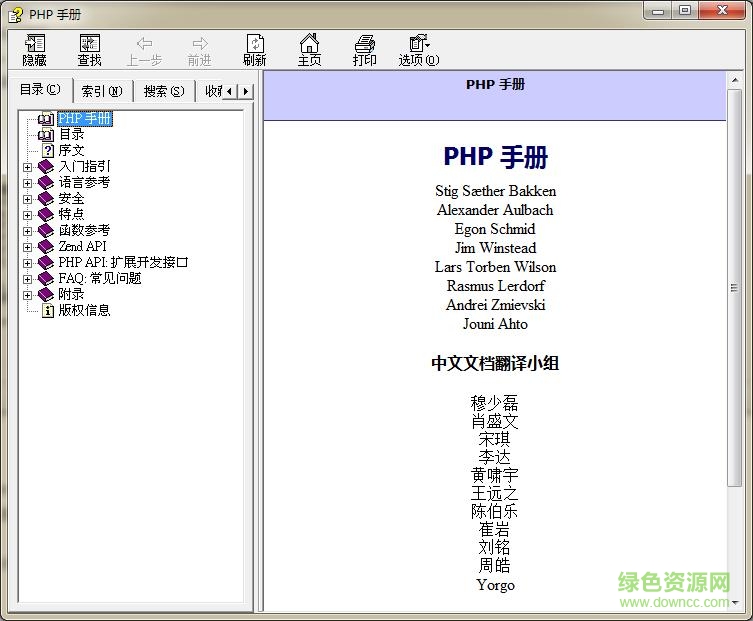Click the purple book icon beside 安全
The width and height of the screenshot is (753, 621).
pos(46,198)
